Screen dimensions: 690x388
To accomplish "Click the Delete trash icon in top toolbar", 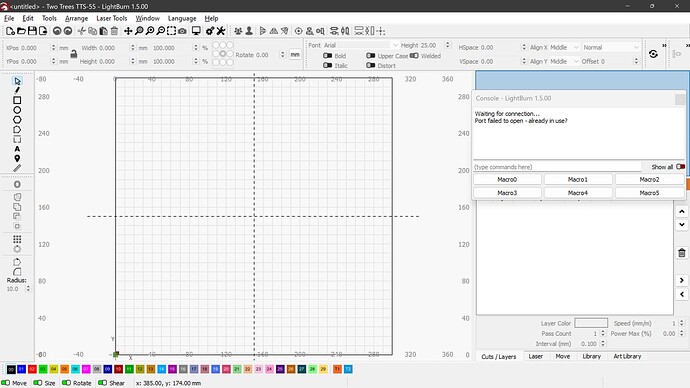I will tap(114, 31).
